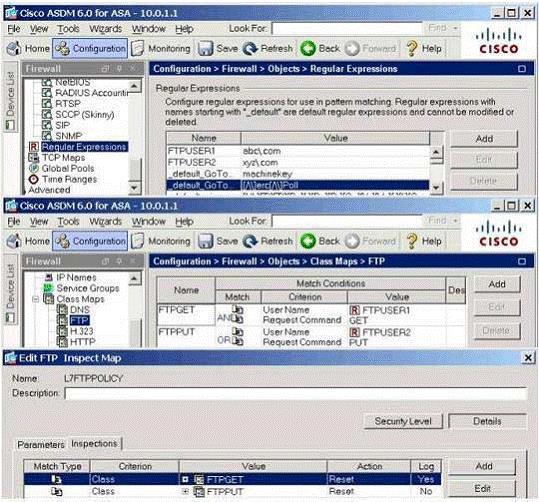Click the Look For search field in the top window
The width and height of the screenshot is (539, 502).
[347, 29]
